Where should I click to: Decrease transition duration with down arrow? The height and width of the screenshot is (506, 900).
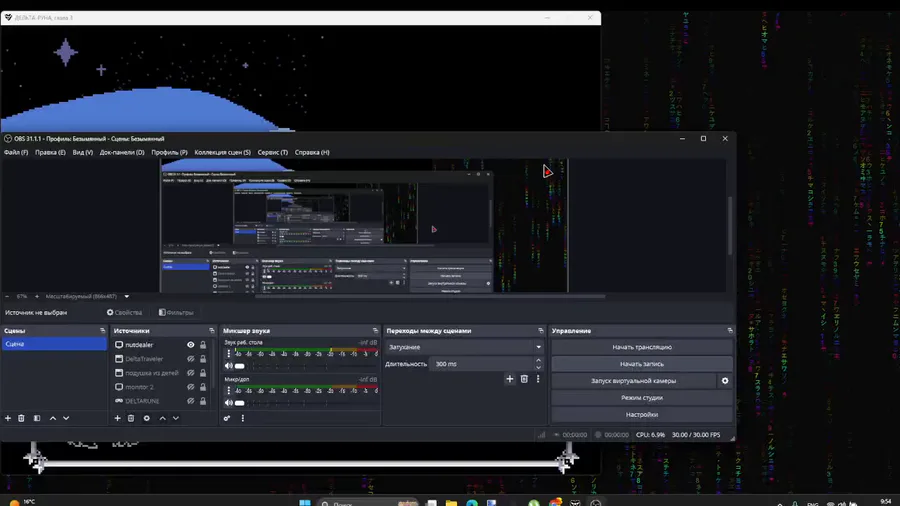pyautogui.click(x=538, y=367)
